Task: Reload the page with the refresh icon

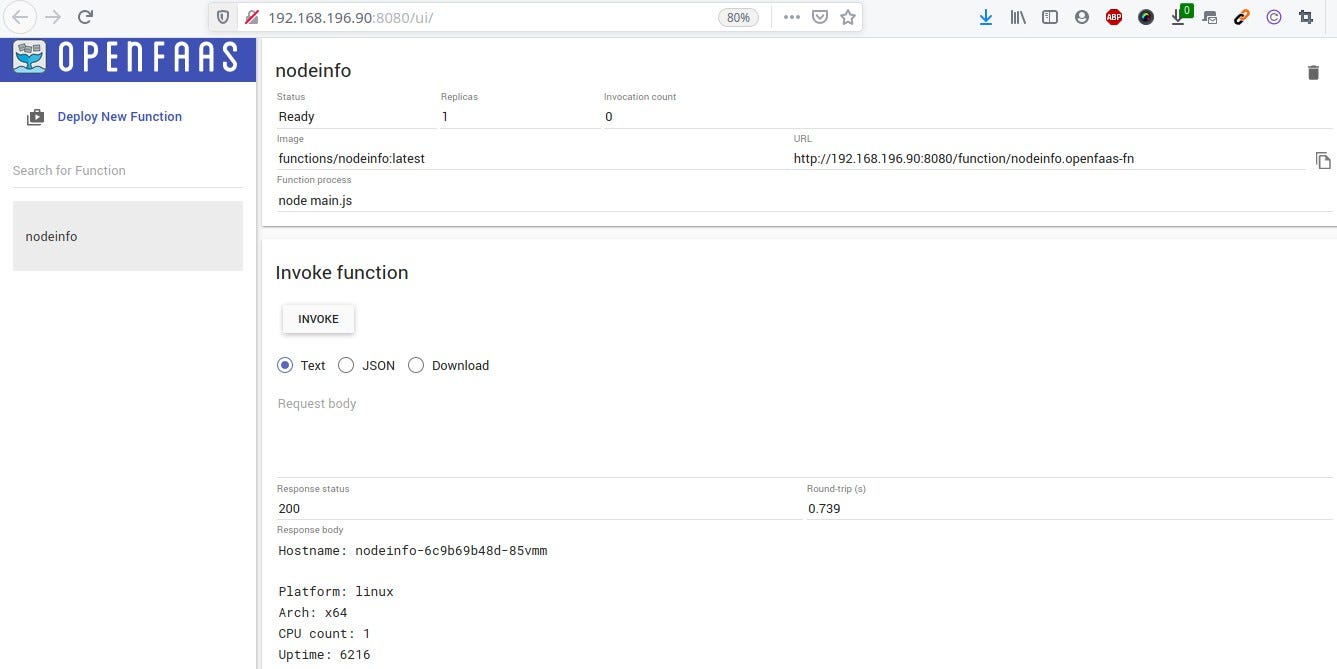Action: click(85, 17)
